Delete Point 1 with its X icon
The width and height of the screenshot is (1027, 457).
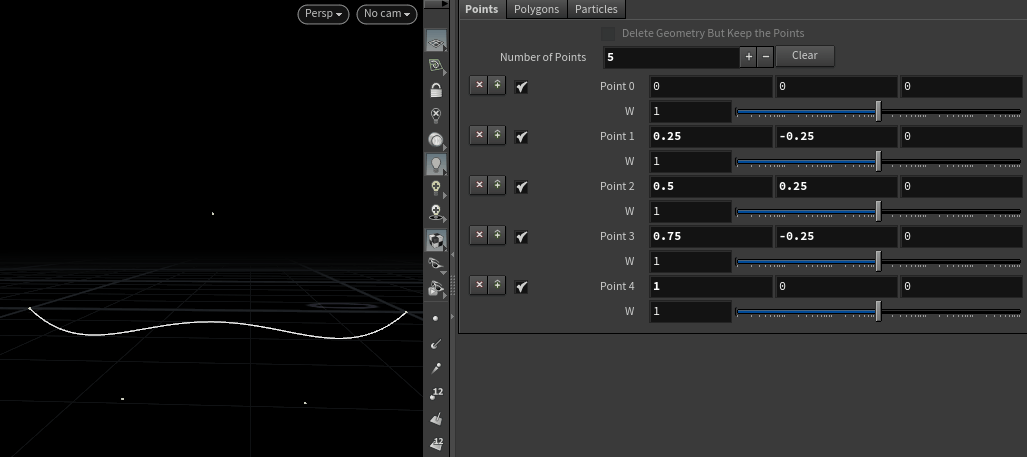pos(479,135)
